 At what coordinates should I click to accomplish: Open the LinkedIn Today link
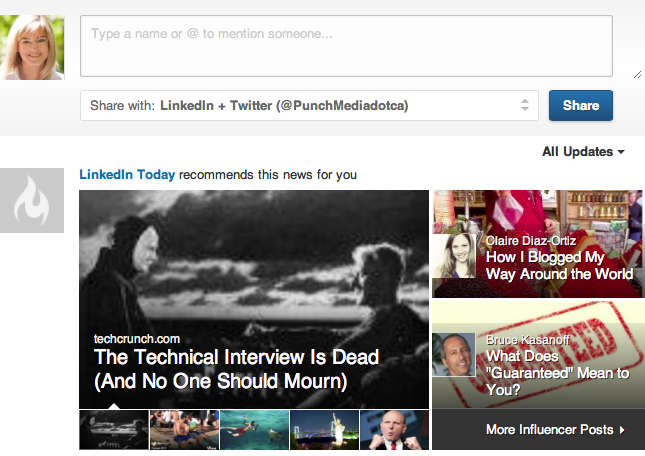click(127, 175)
